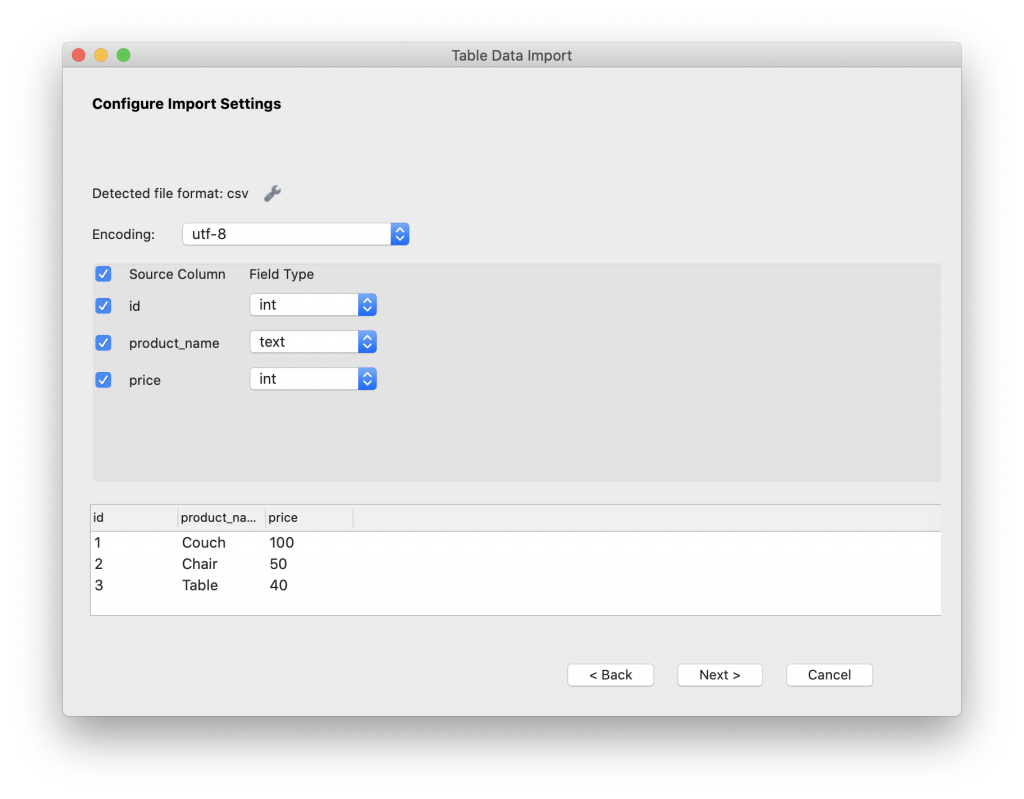
Task: Change product_name field type from text
Action: tap(313, 342)
